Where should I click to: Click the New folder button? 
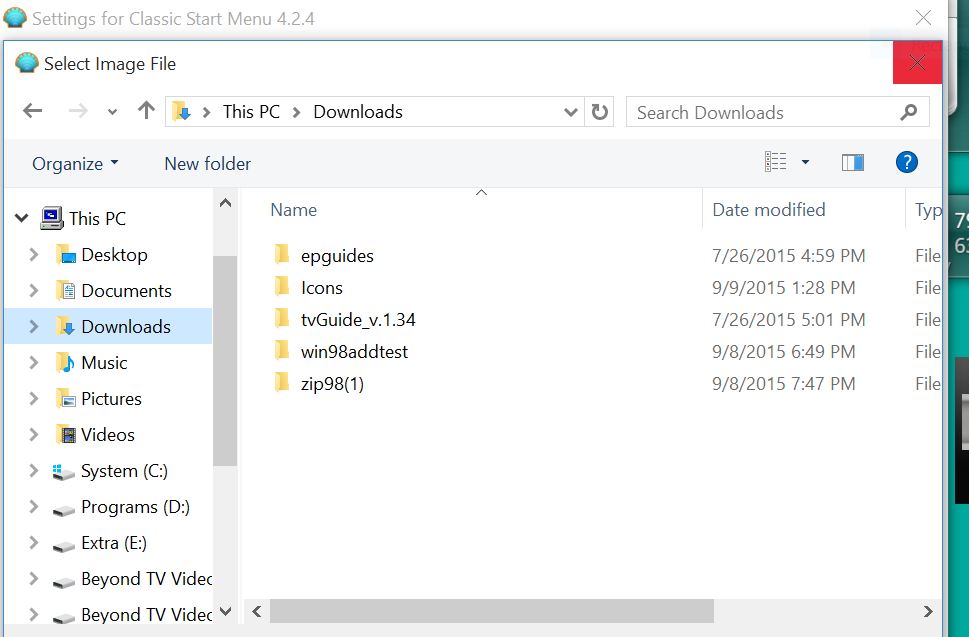tap(207, 164)
